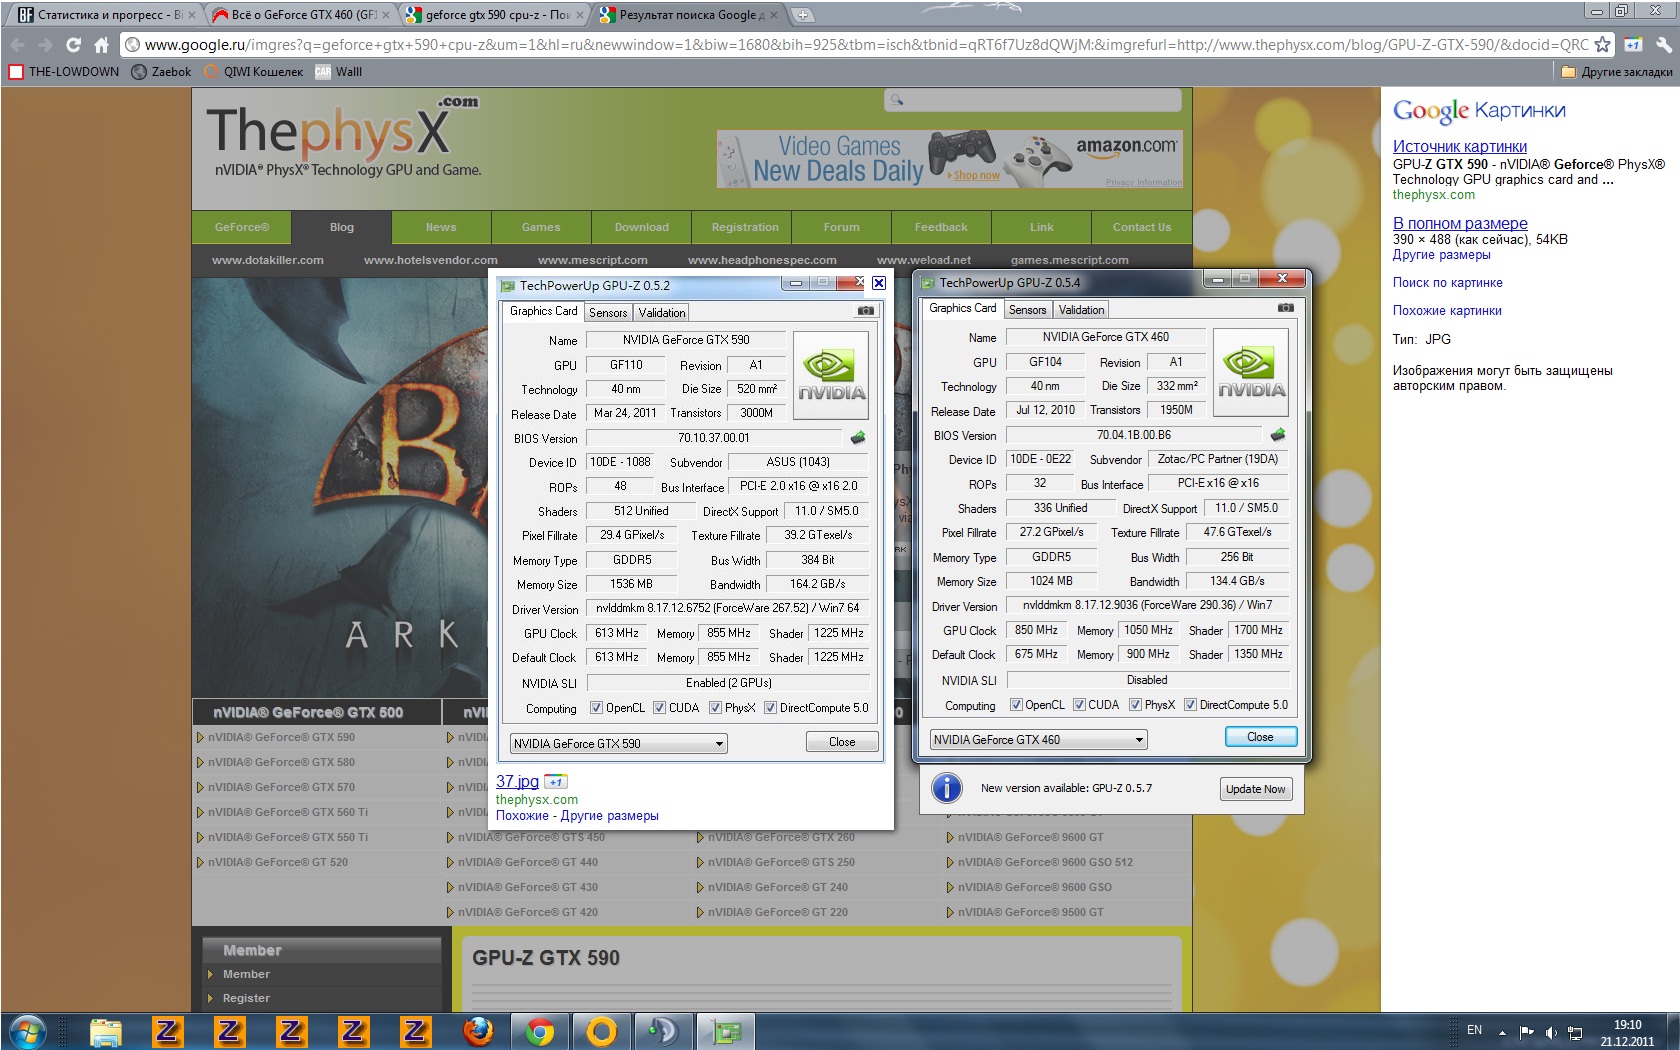Click the Close button in the GTX 460 GPU-Z window
Screen dimensions: 1680x1050
1260,737
